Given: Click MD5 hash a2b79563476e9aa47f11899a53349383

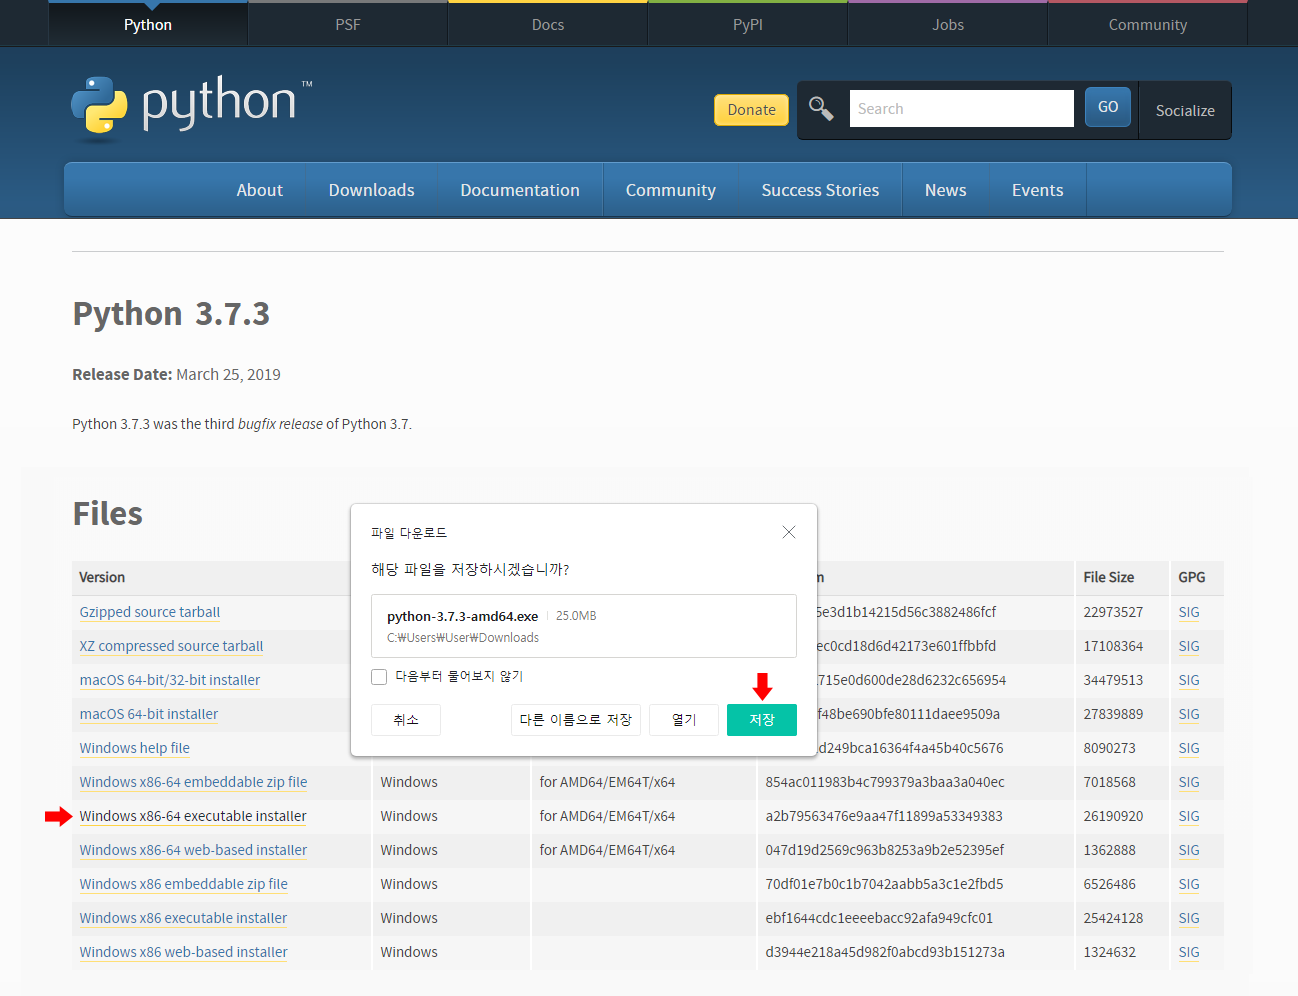Looking at the screenshot, I should (x=884, y=816).
